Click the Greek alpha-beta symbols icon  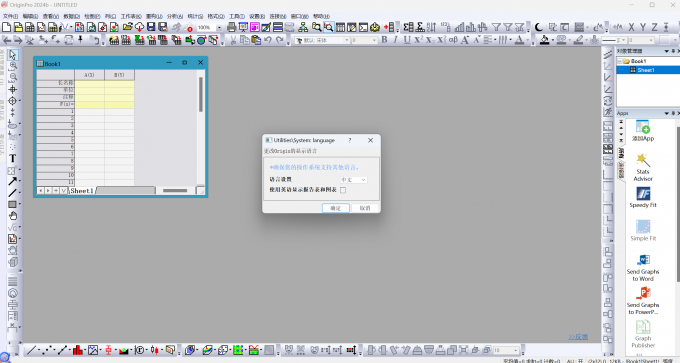pyautogui.click(x=453, y=40)
